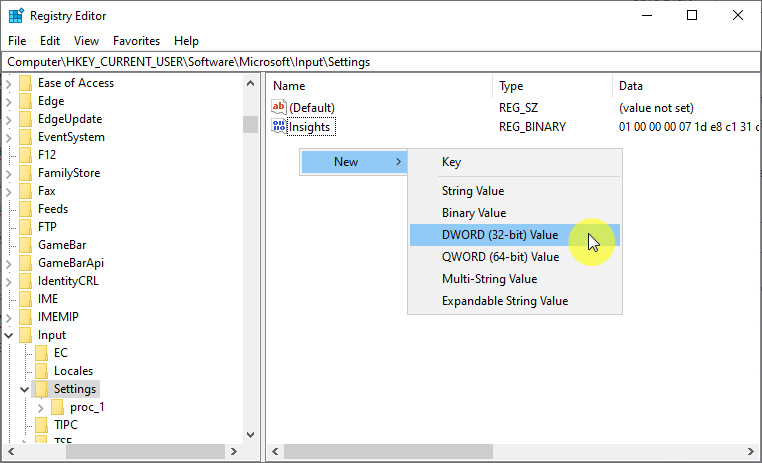Expand the Edge key in tree
762x463 pixels.
pyautogui.click(x=9, y=101)
